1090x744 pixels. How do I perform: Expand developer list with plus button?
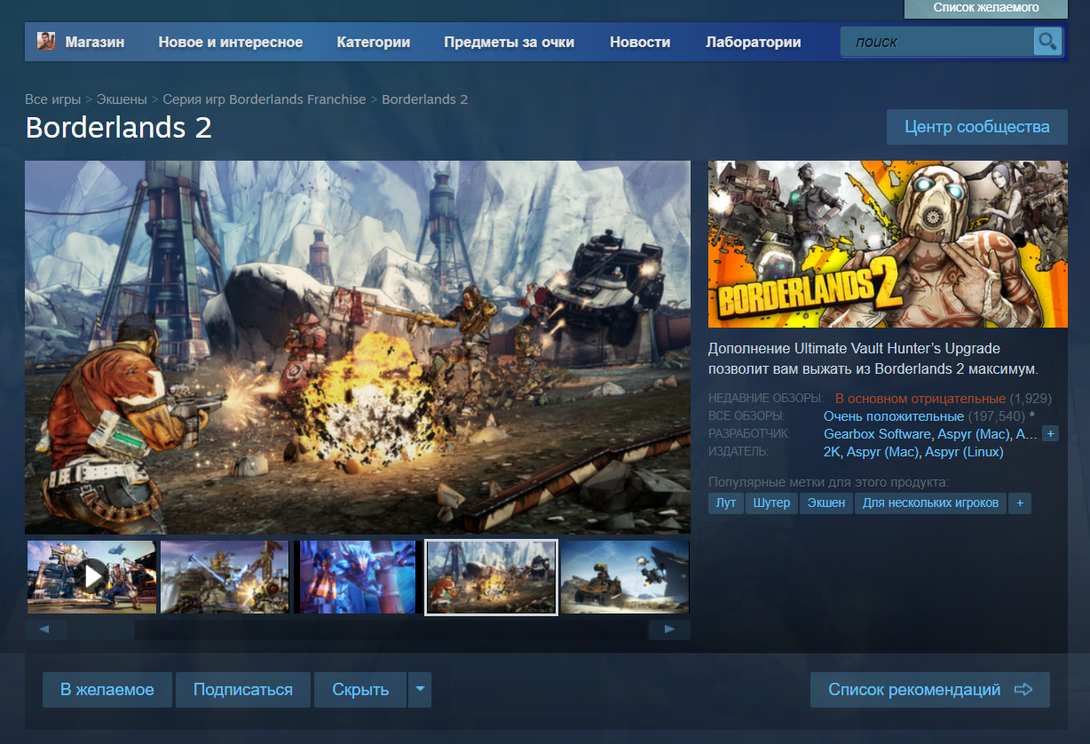pyautogui.click(x=1050, y=434)
